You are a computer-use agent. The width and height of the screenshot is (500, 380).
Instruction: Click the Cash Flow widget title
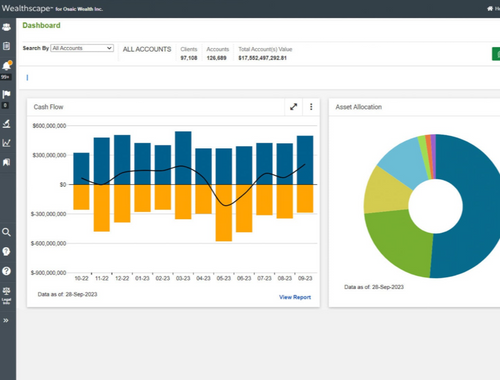pyautogui.click(x=48, y=107)
